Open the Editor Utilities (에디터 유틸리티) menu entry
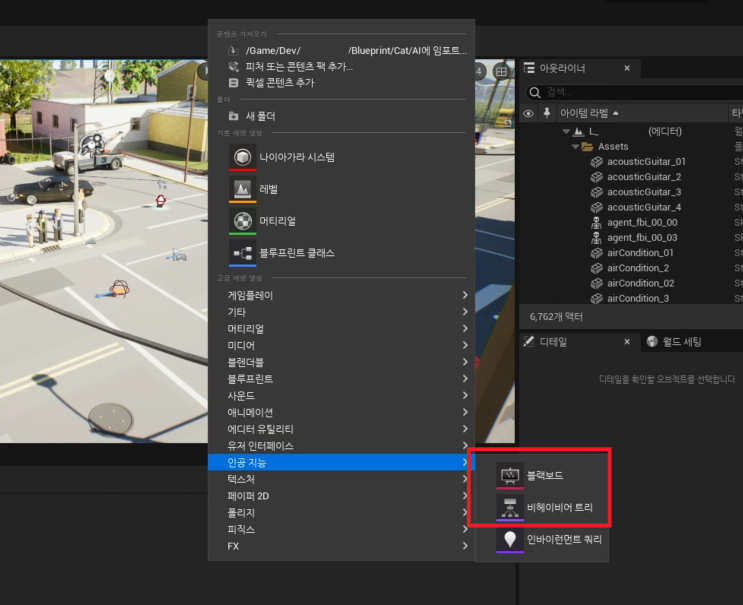The width and height of the screenshot is (743, 605). [x=341, y=429]
